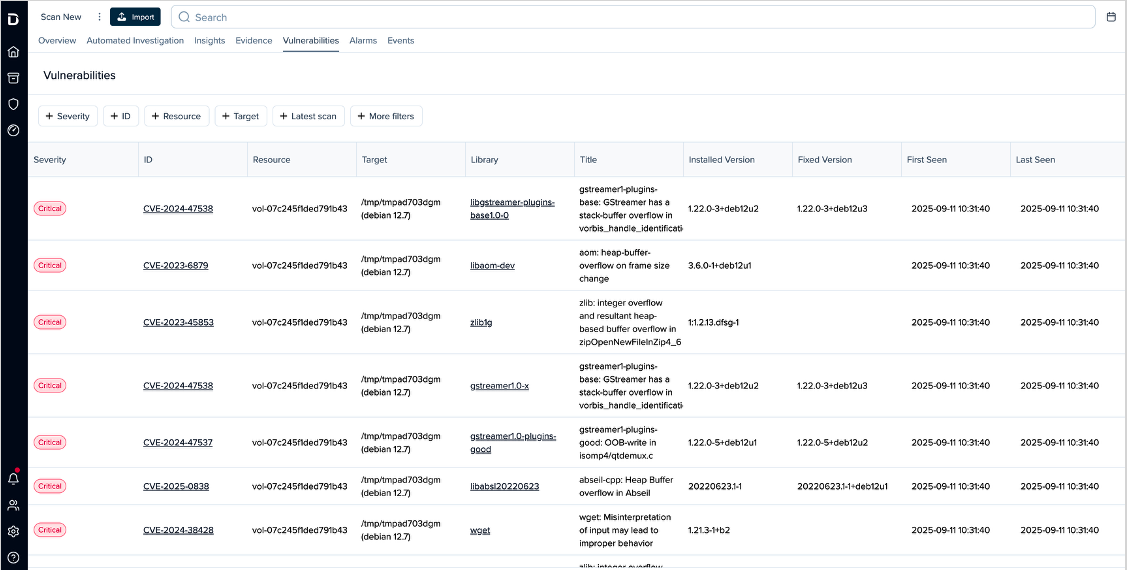Open the settings gear in the sidebar
The width and height of the screenshot is (1127, 570).
(x=13, y=532)
